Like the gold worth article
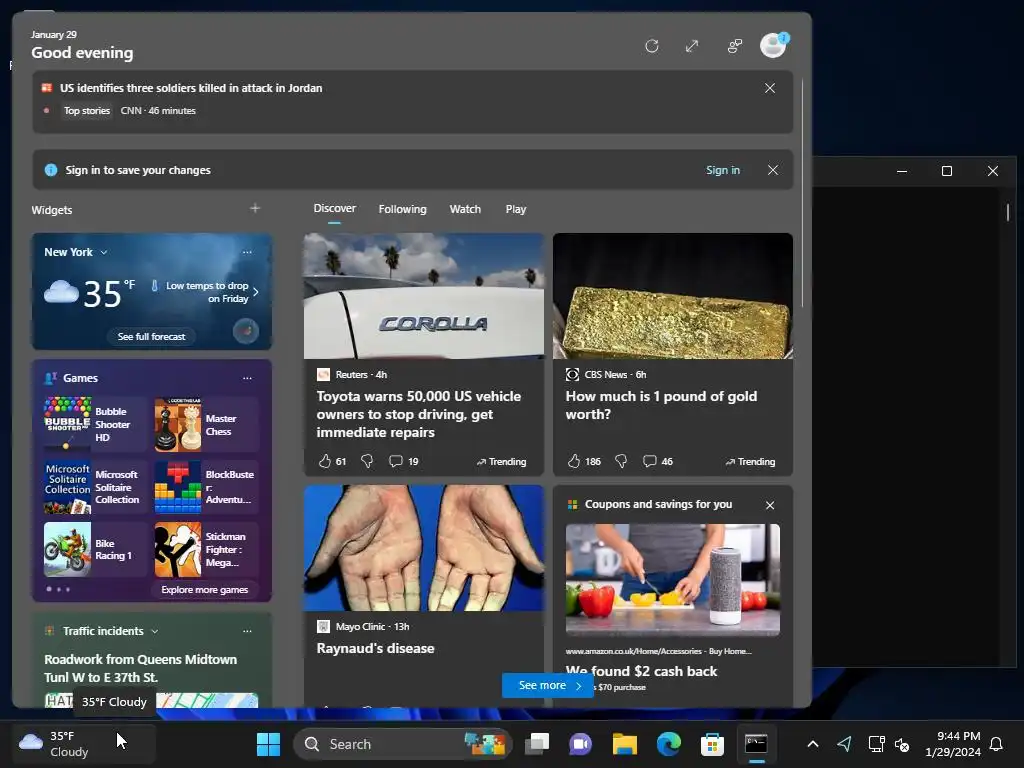This screenshot has width=1024, height=768. point(573,461)
